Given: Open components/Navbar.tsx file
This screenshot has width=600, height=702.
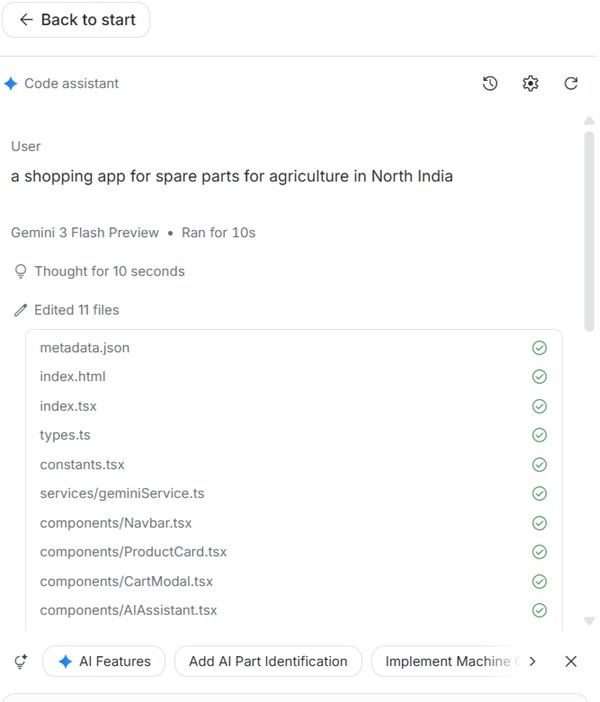Looking at the screenshot, I should 116,523.
